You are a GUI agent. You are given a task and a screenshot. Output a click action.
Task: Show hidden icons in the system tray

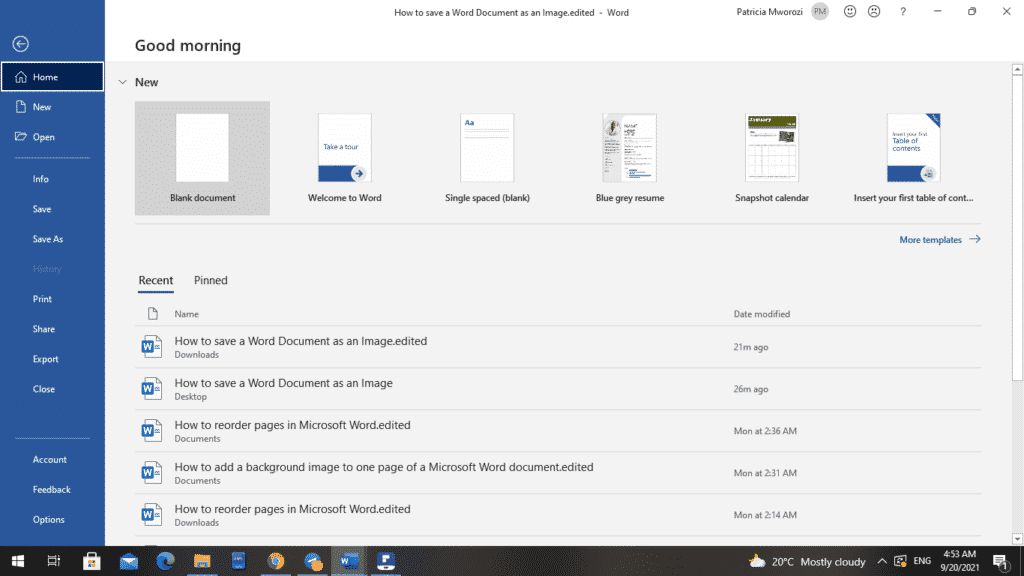[x=882, y=561]
